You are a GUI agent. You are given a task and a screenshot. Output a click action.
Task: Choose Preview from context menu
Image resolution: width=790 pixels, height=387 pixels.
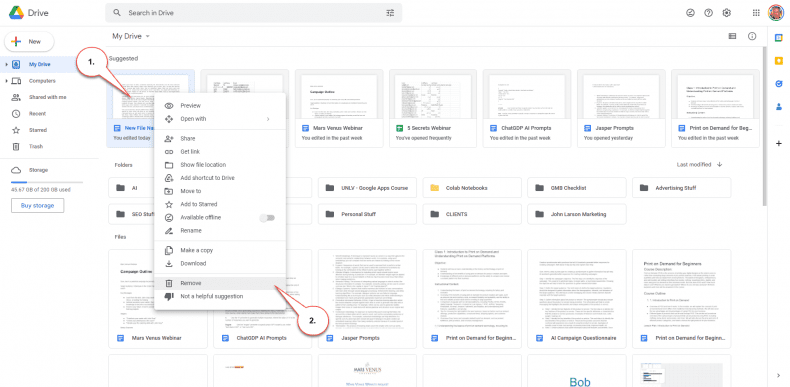[x=220, y=106]
